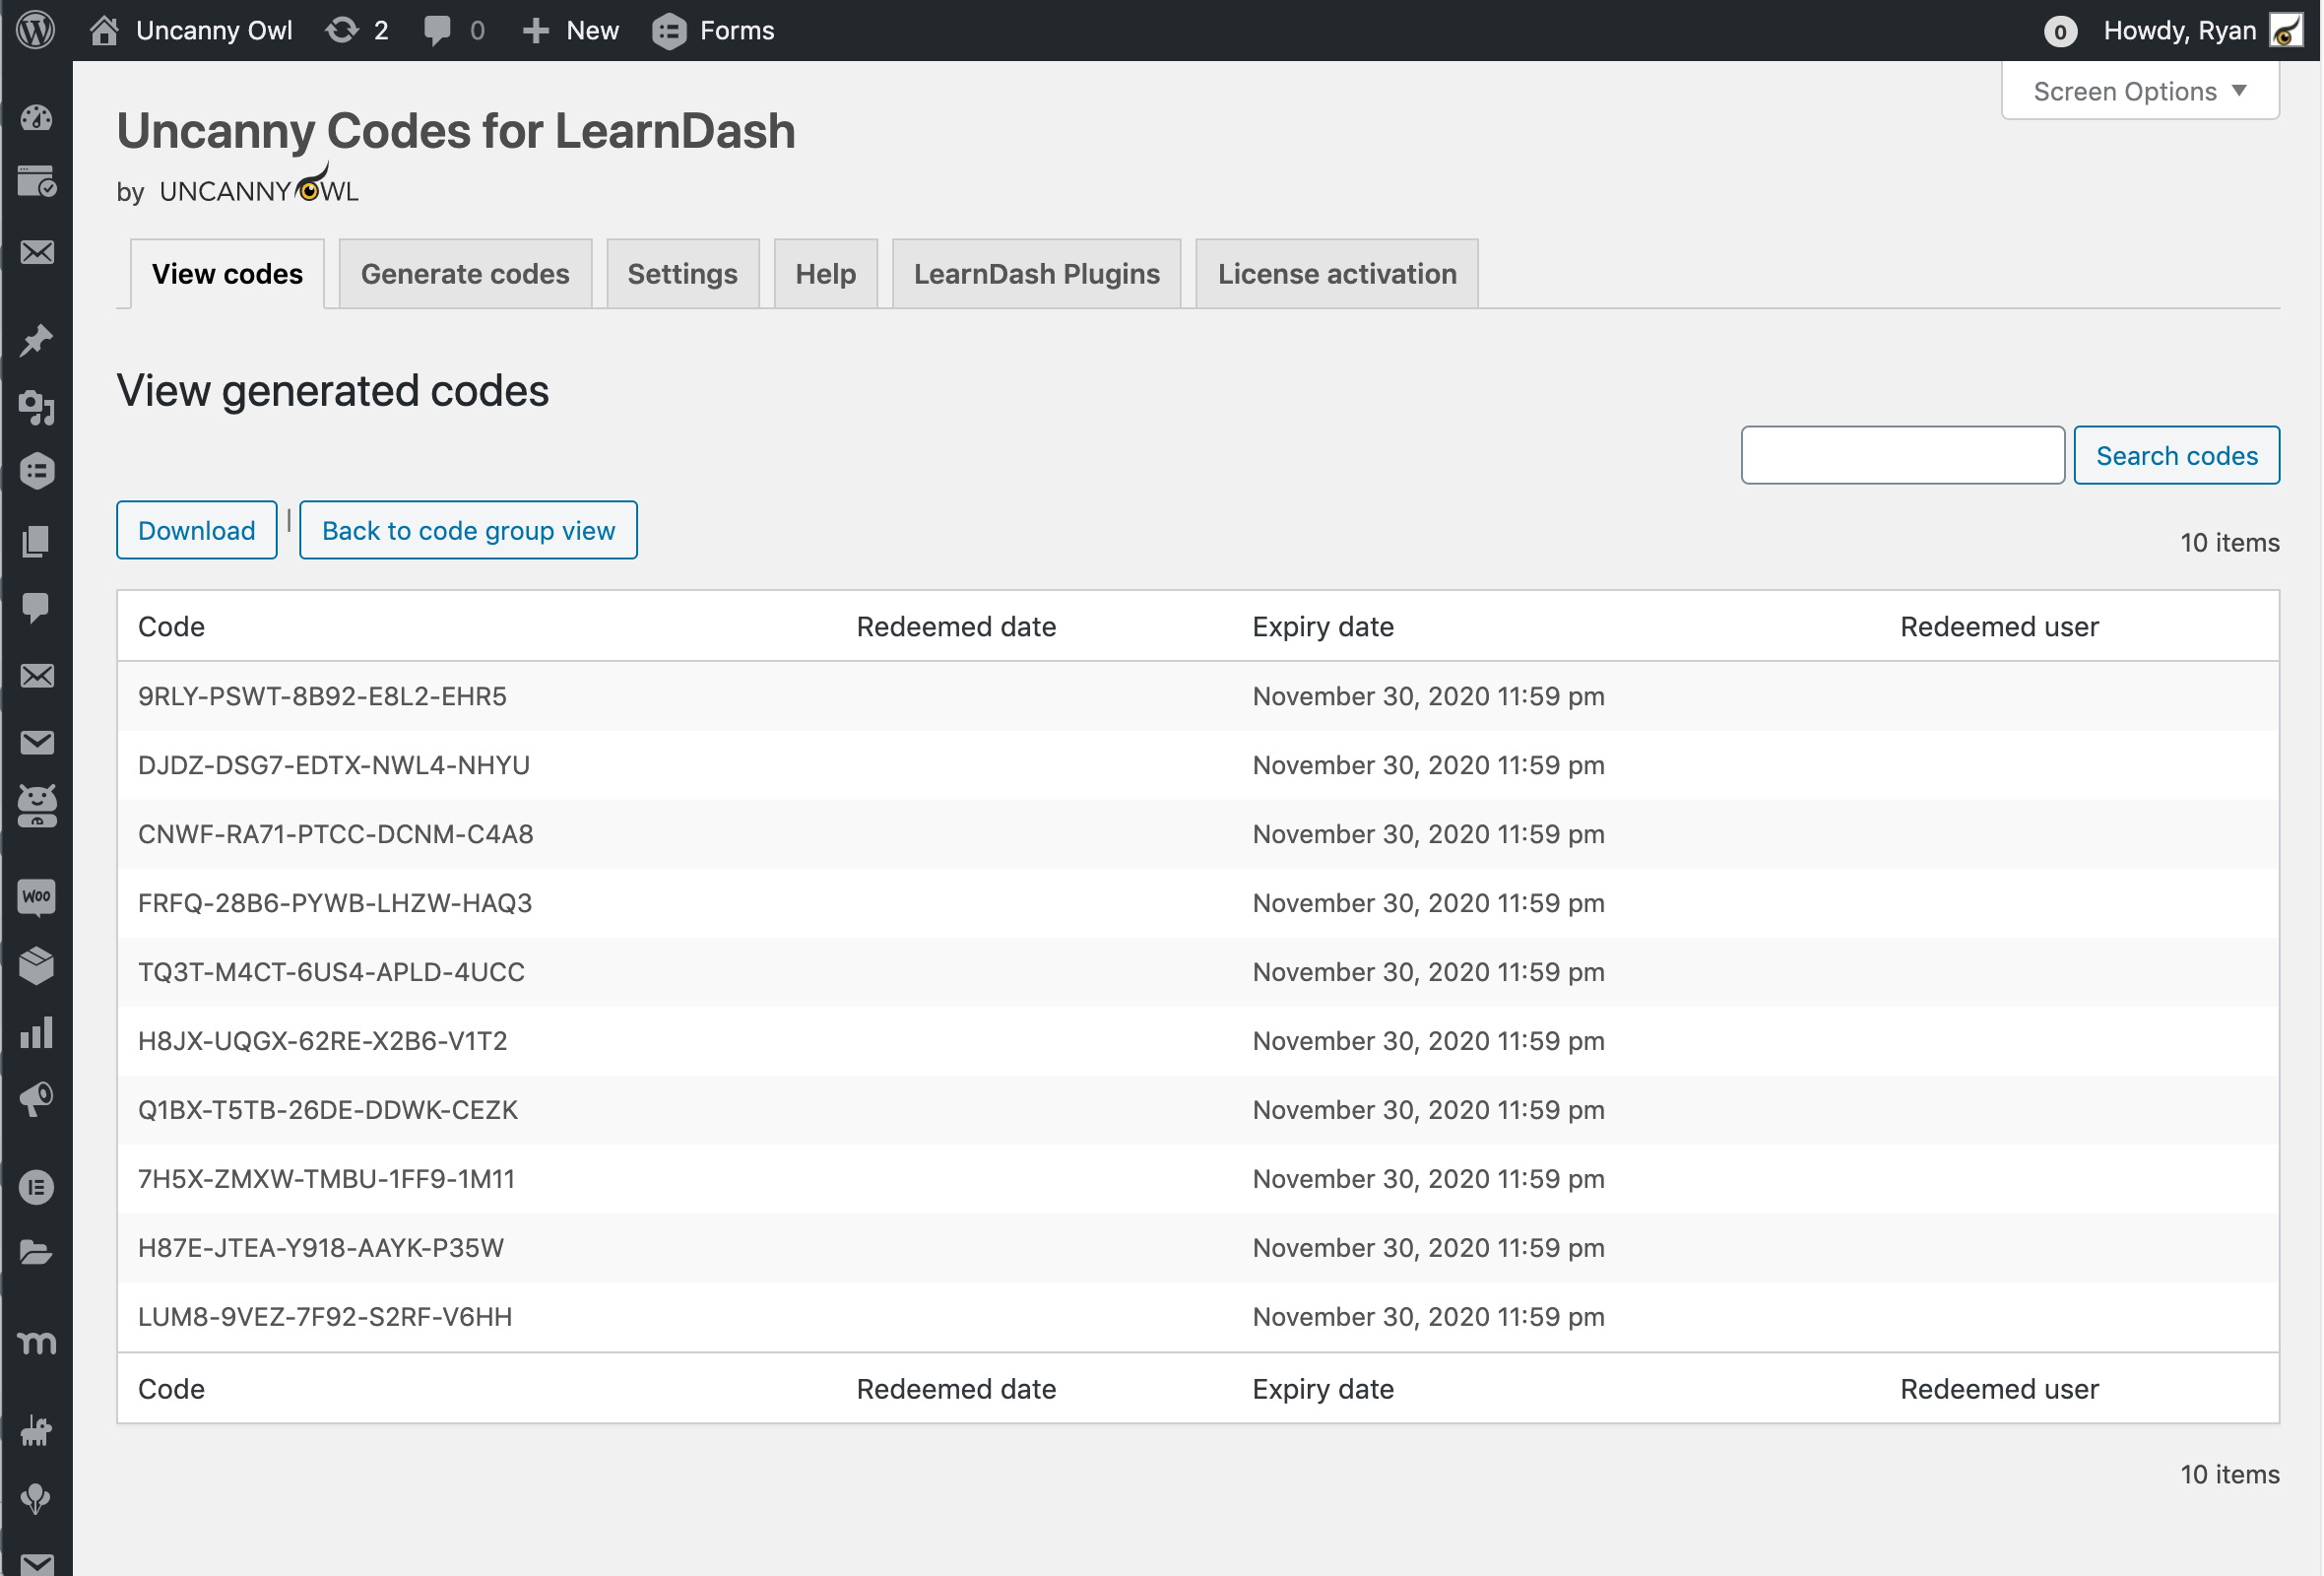Open the Media sidebar icon
This screenshot has width=2324, height=1576.
pyautogui.click(x=36, y=407)
